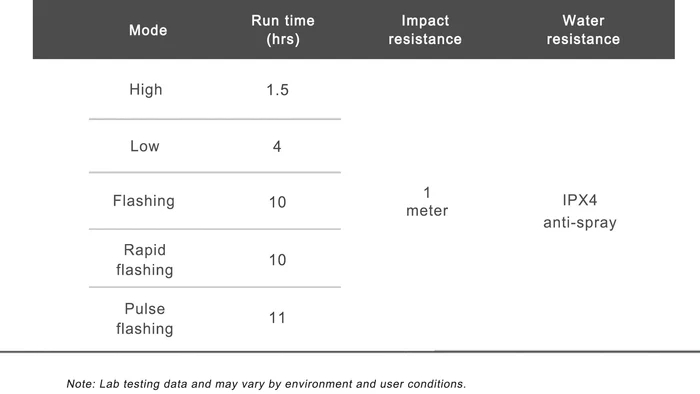Select the High mode row label
This screenshot has width=700, height=394.
click(x=146, y=90)
